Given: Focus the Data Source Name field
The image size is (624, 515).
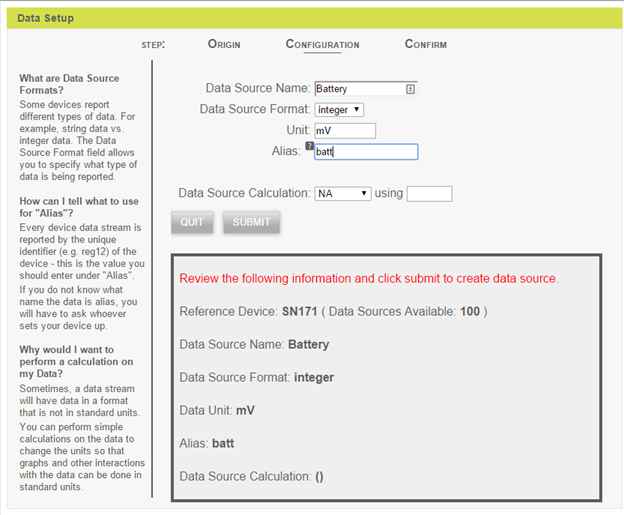Looking at the screenshot, I should [x=366, y=89].
